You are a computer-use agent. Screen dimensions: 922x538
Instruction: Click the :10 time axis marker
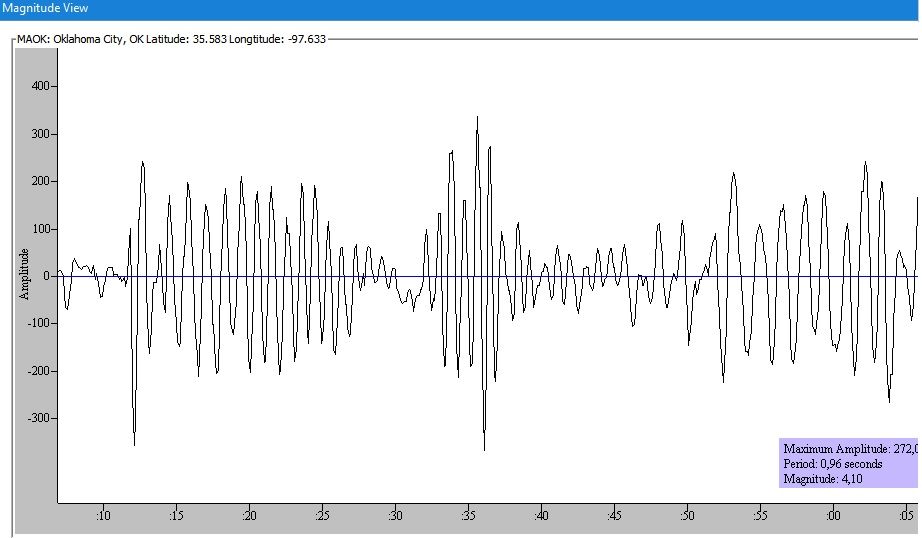coord(103,516)
